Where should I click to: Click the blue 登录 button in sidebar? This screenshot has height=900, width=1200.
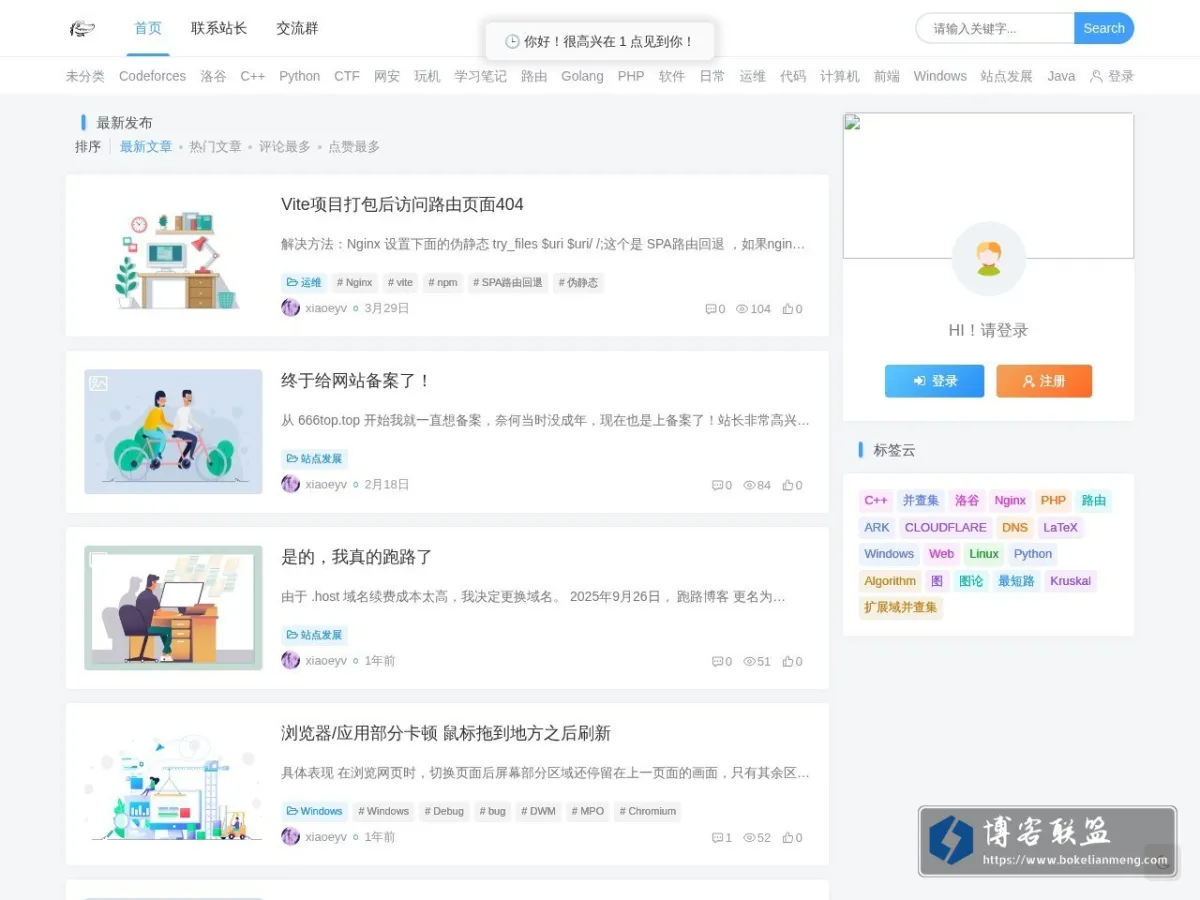(934, 381)
